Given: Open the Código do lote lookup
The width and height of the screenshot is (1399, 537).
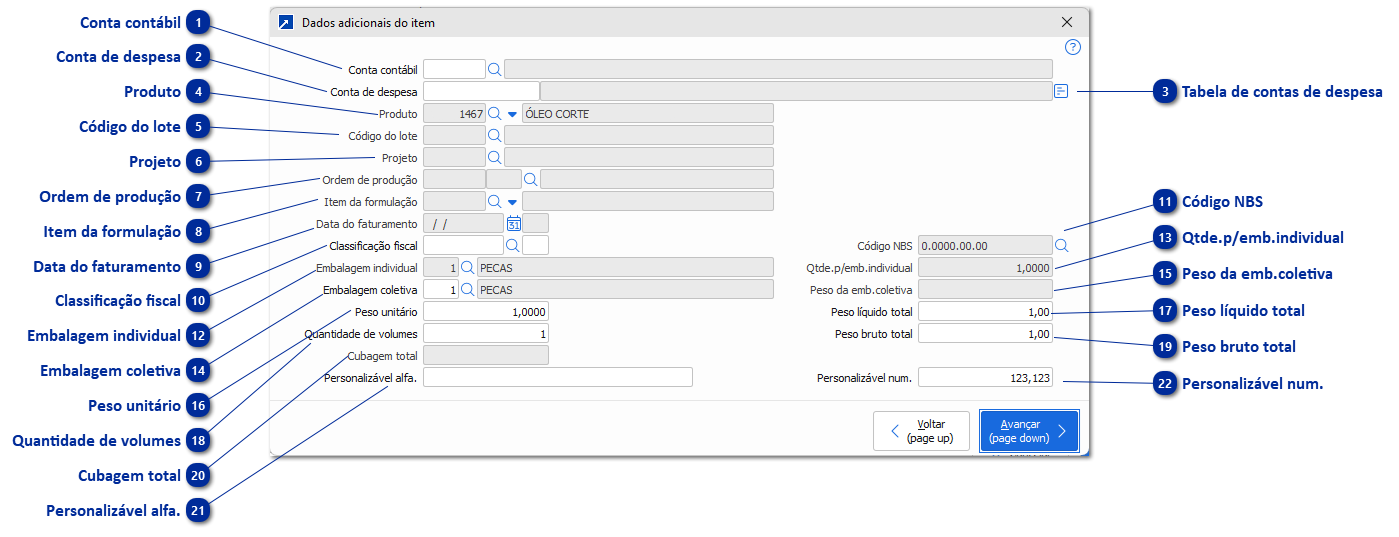Looking at the screenshot, I should [x=494, y=135].
